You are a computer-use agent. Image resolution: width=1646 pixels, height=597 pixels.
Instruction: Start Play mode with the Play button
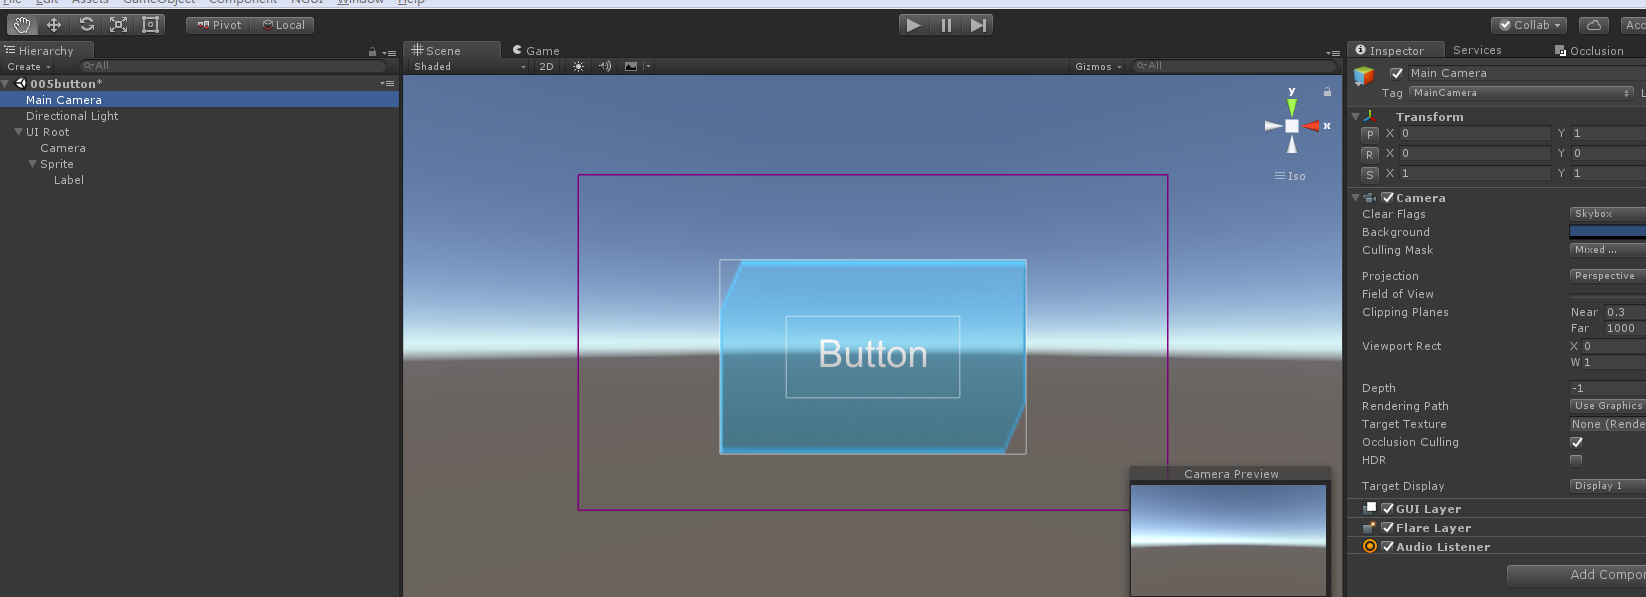pos(914,25)
